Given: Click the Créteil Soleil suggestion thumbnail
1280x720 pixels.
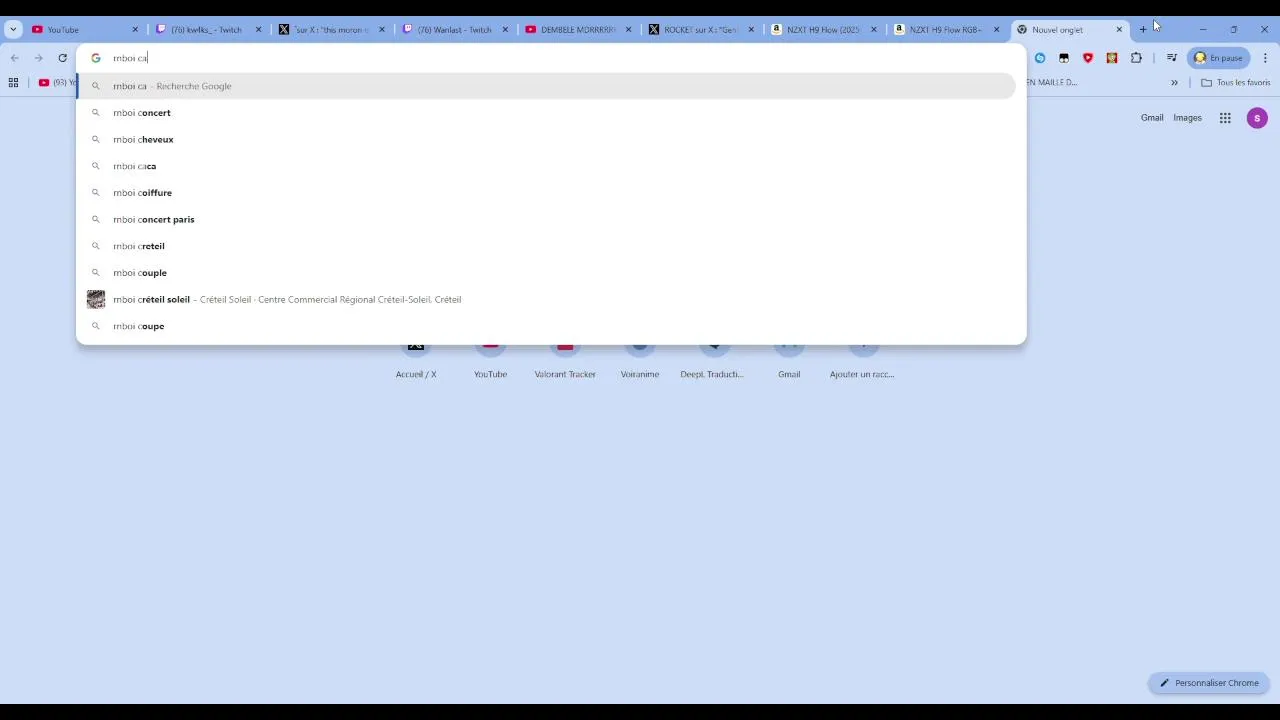Looking at the screenshot, I should pyautogui.click(x=96, y=299).
